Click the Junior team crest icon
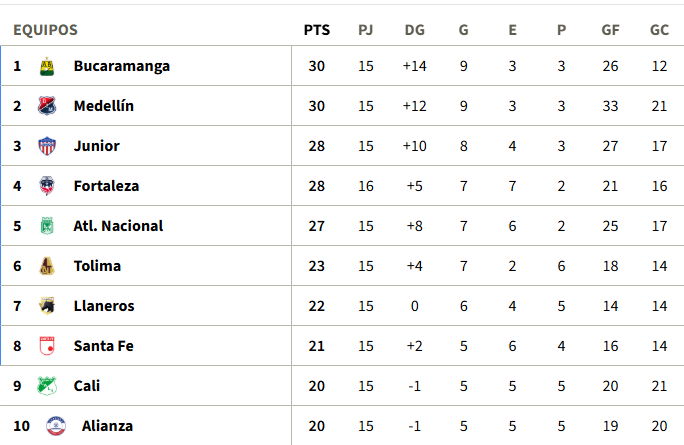The image size is (684, 445). pyautogui.click(x=46, y=146)
